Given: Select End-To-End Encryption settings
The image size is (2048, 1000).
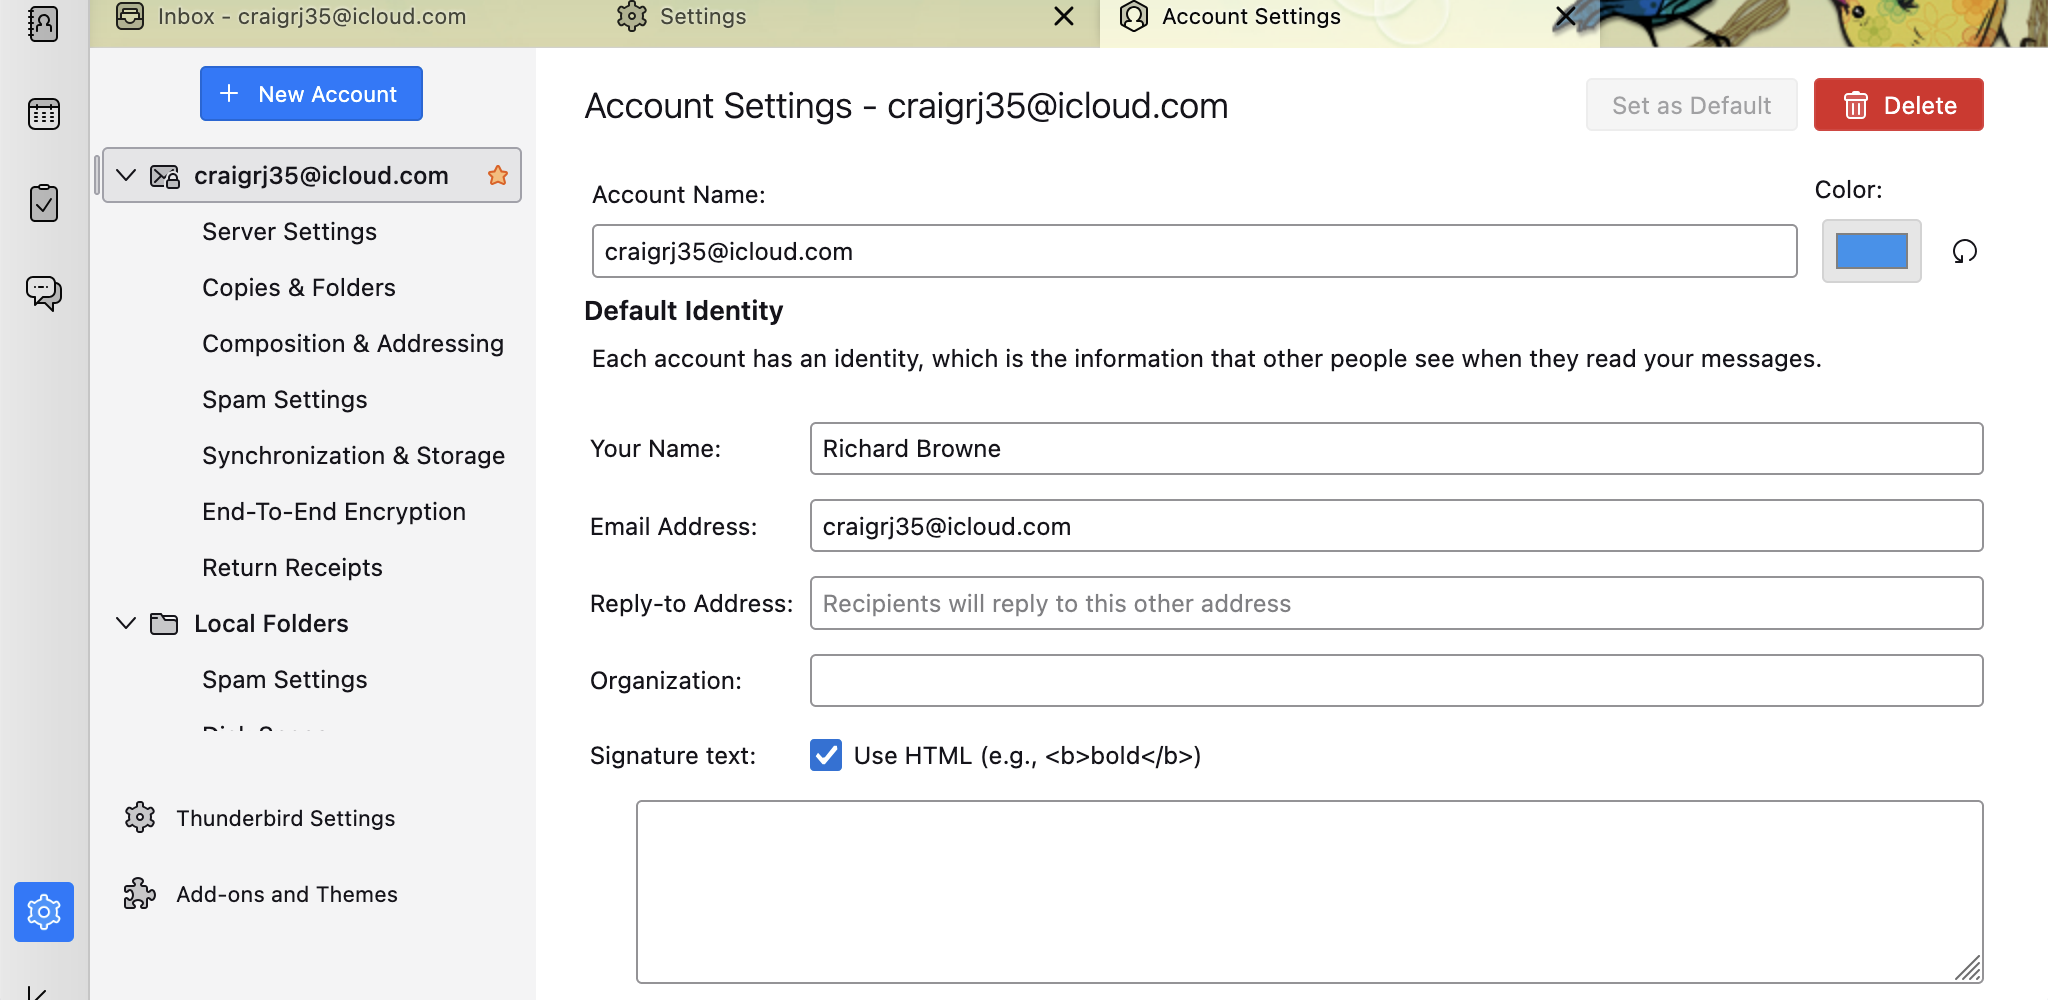Looking at the screenshot, I should click(x=333, y=512).
